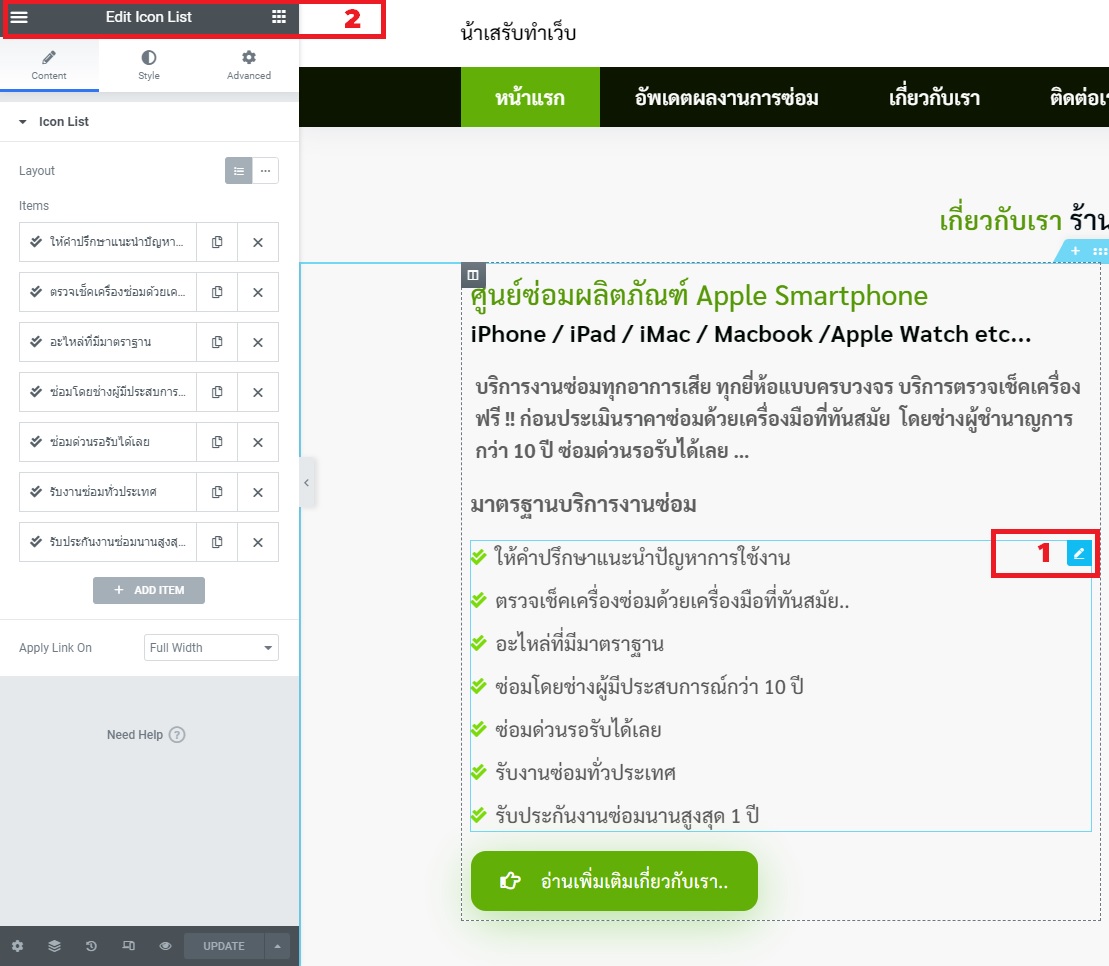Open the widgets grid panel
This screenshot has height=966, width=1109.
pos(279,17)
